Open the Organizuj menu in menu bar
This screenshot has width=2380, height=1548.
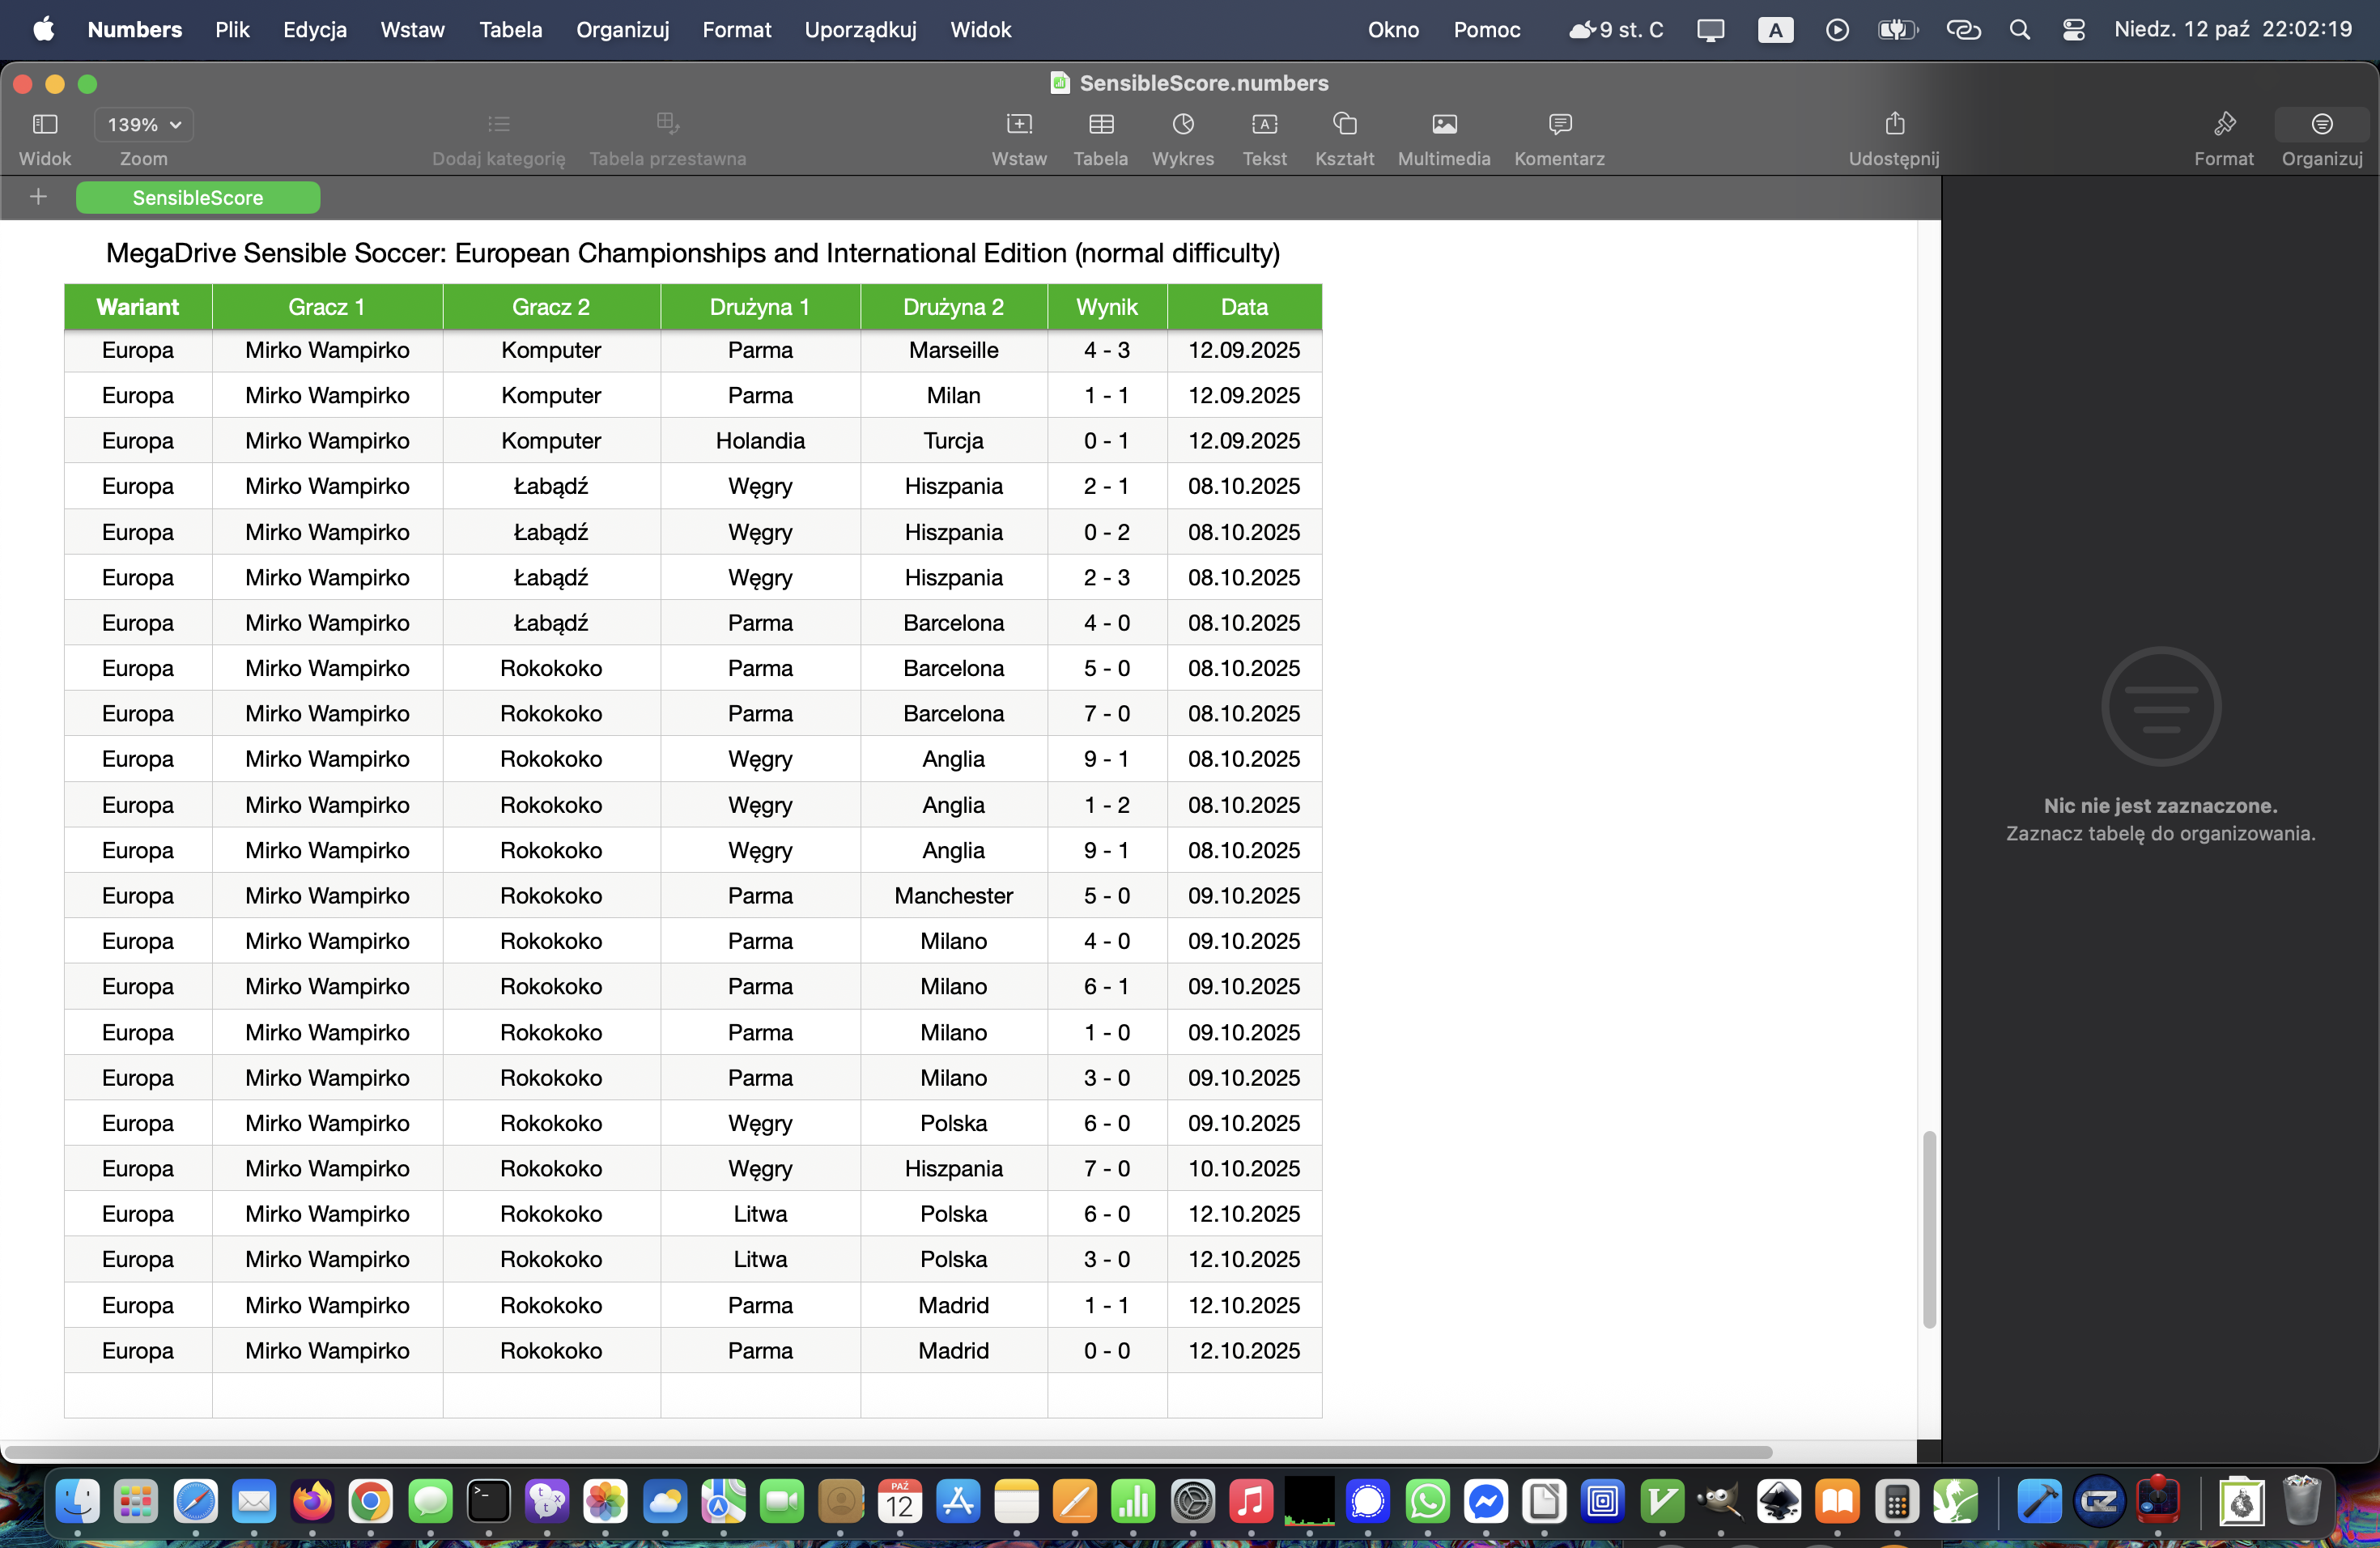pos(622,30)
